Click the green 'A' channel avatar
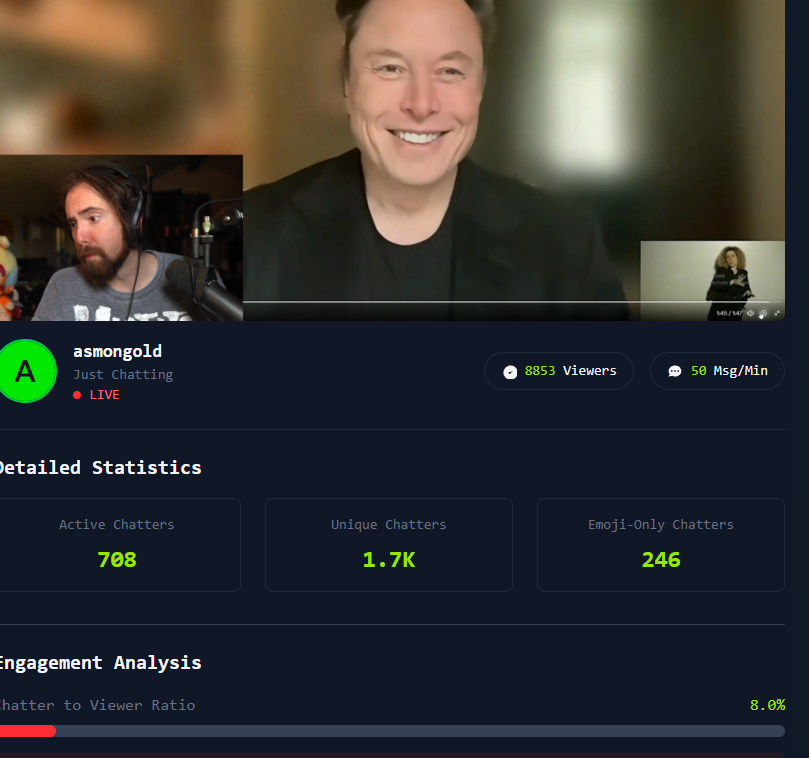This screenshot has height=758, width=809. pos(27,371)
